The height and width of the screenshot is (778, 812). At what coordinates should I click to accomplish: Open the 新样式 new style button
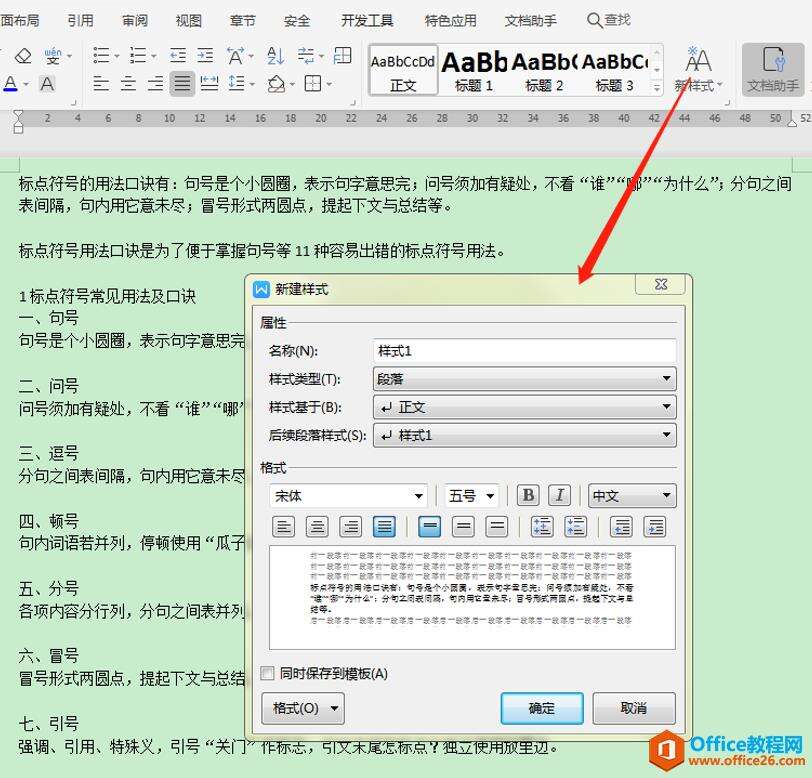pyautogui.click(x=698, y=69)
